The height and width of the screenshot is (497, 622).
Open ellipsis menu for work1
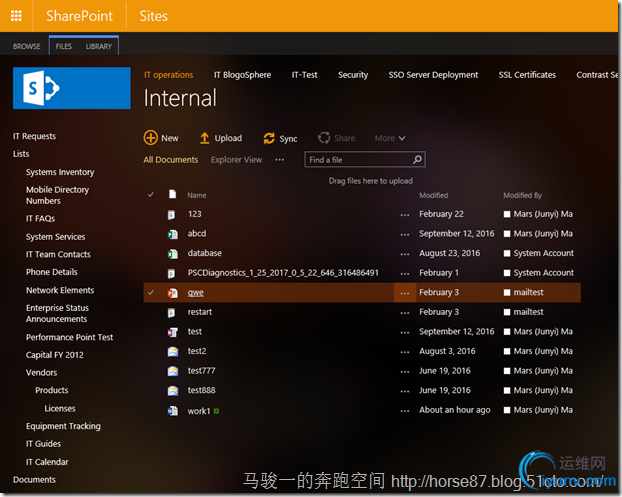(x=405, y=411)
